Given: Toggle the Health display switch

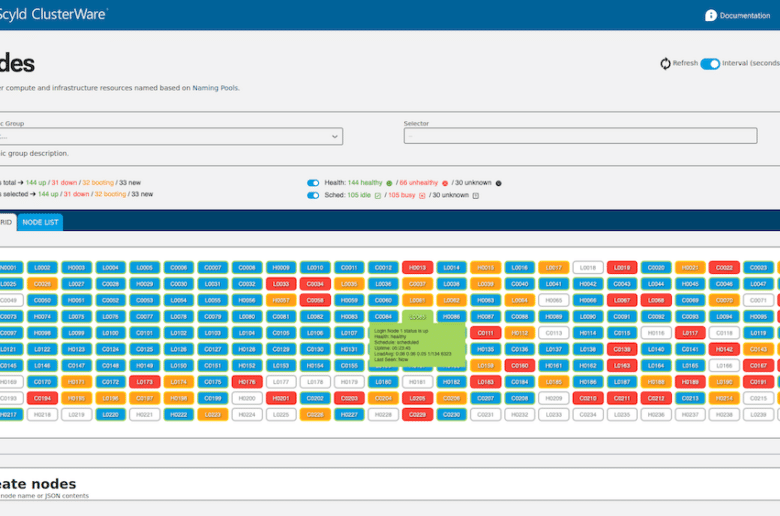Looking at the screenshot, I should click(313, 183).
